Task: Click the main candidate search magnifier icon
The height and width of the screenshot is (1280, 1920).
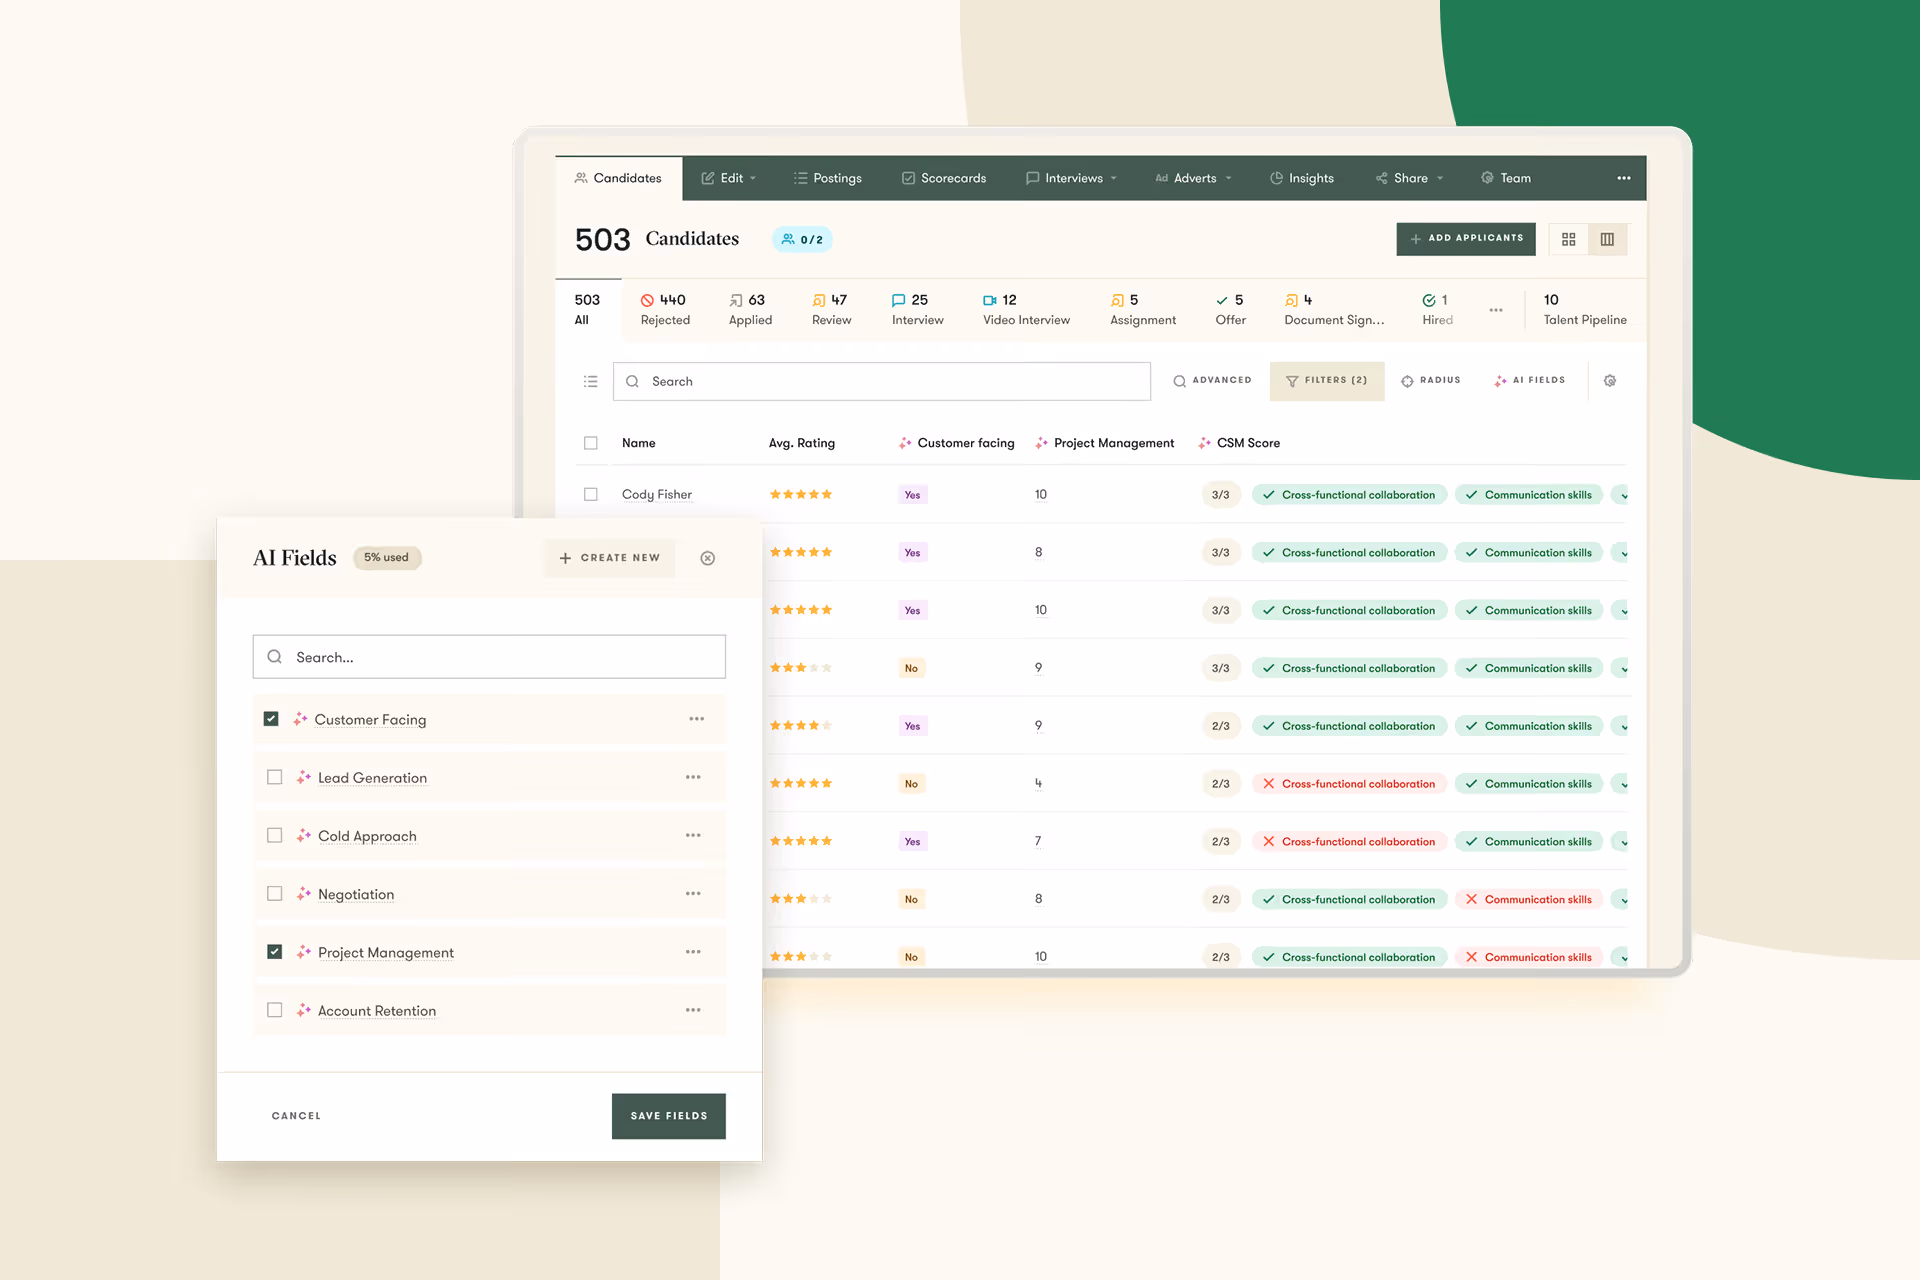Action: pos(632,381)
